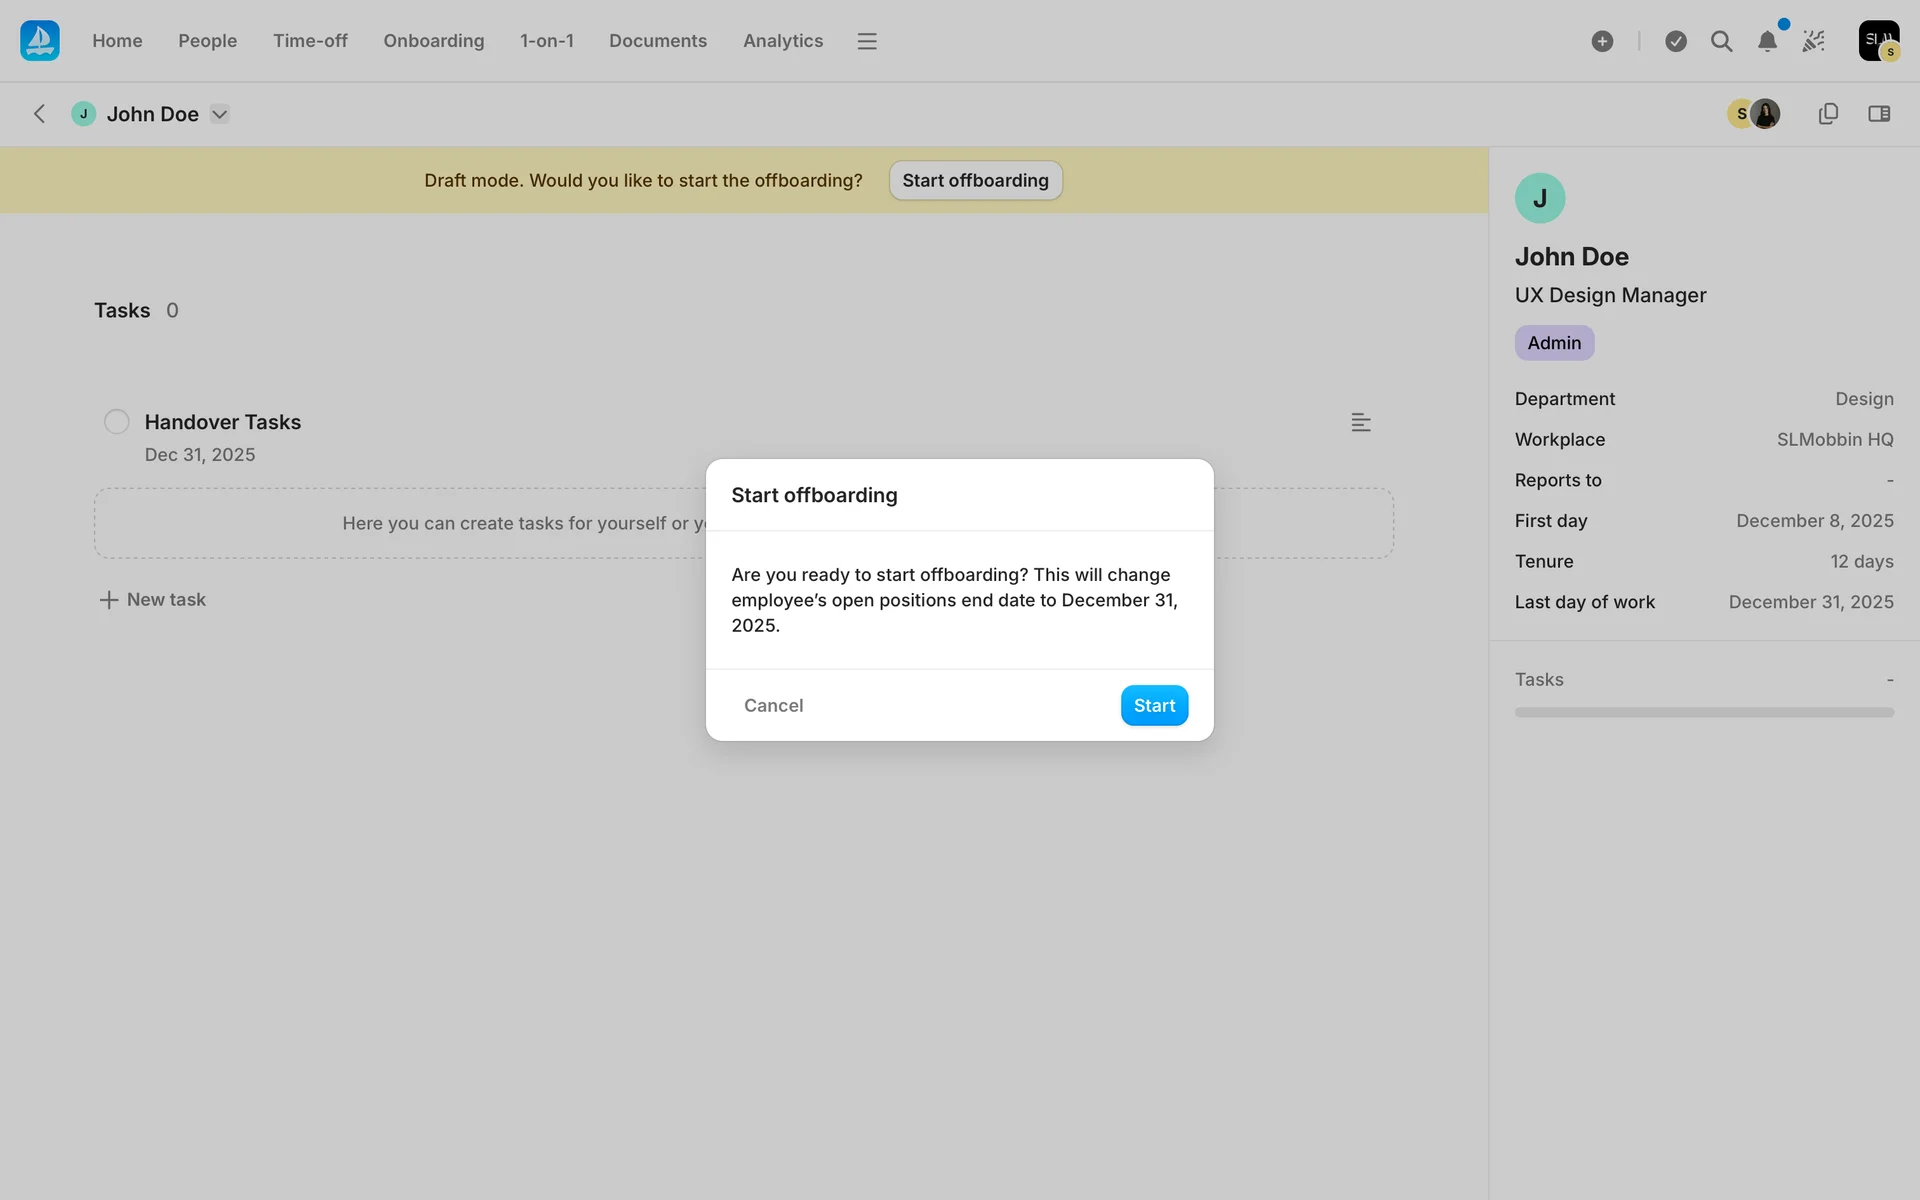
Task: Click the plus add icon in header
Action: click(1602, 41)
